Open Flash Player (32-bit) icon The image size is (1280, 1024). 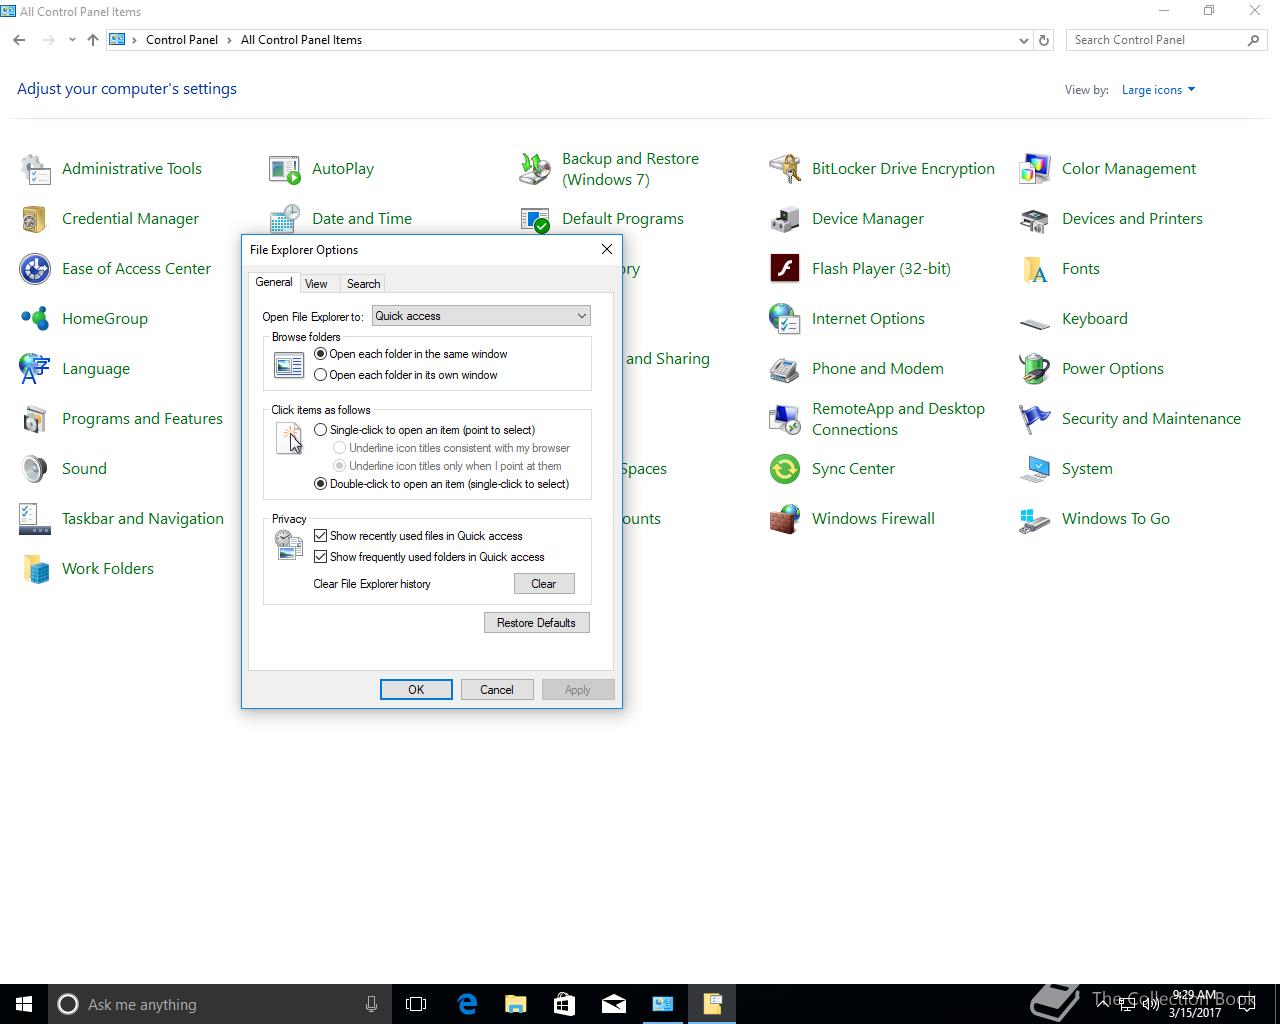[x=785, y=269]
